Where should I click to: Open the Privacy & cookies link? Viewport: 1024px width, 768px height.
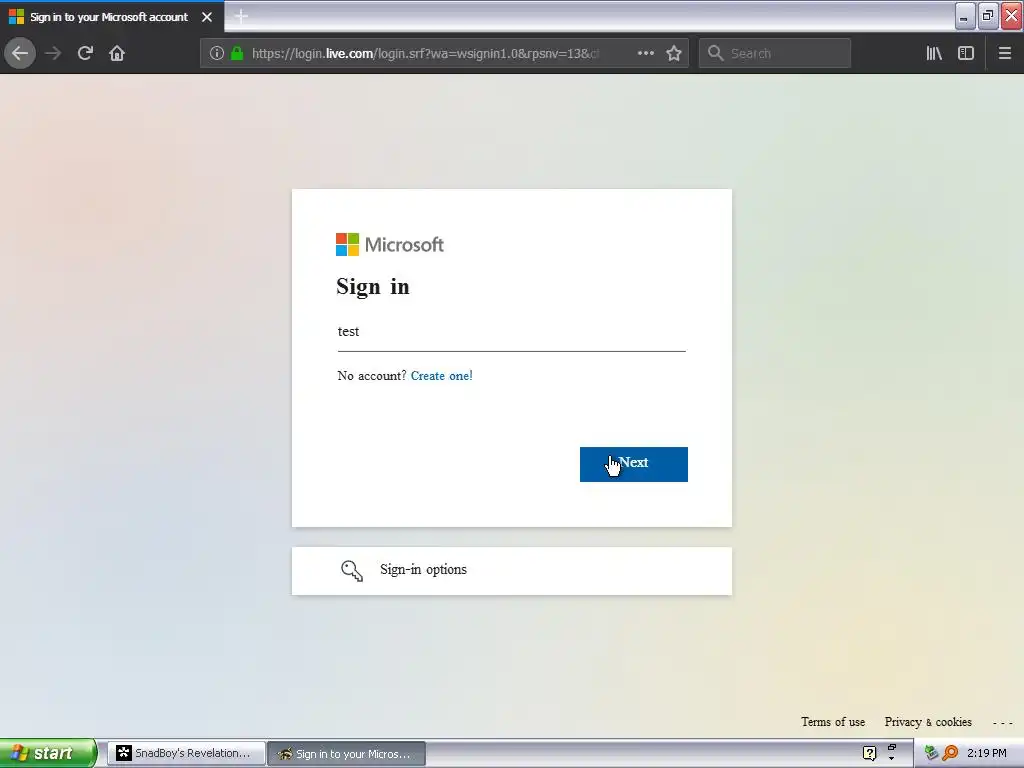coord(928,722)
